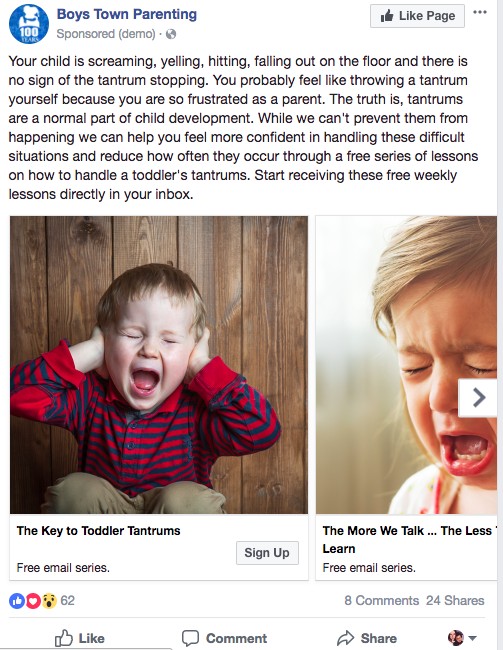The width and height of the screenshot is (503, 650).
Task: Click the public globe audience icon
Action: pos(171,34)
